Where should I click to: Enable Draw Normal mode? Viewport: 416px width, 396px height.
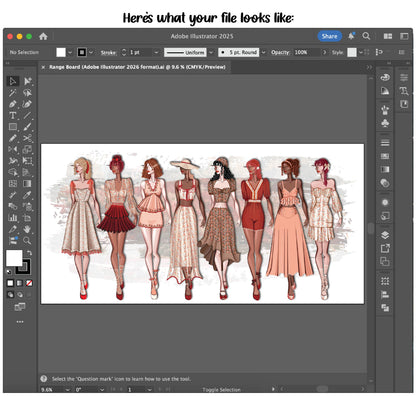tap(10, 295)
